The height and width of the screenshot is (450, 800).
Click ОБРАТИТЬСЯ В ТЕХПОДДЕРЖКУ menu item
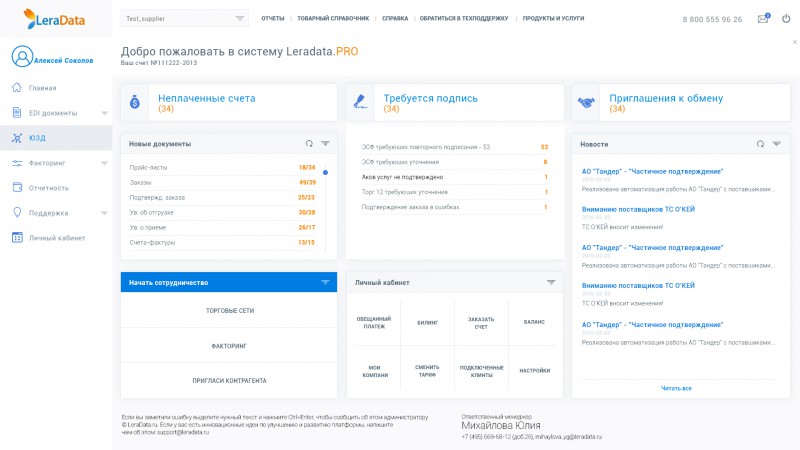pos(464,18)
